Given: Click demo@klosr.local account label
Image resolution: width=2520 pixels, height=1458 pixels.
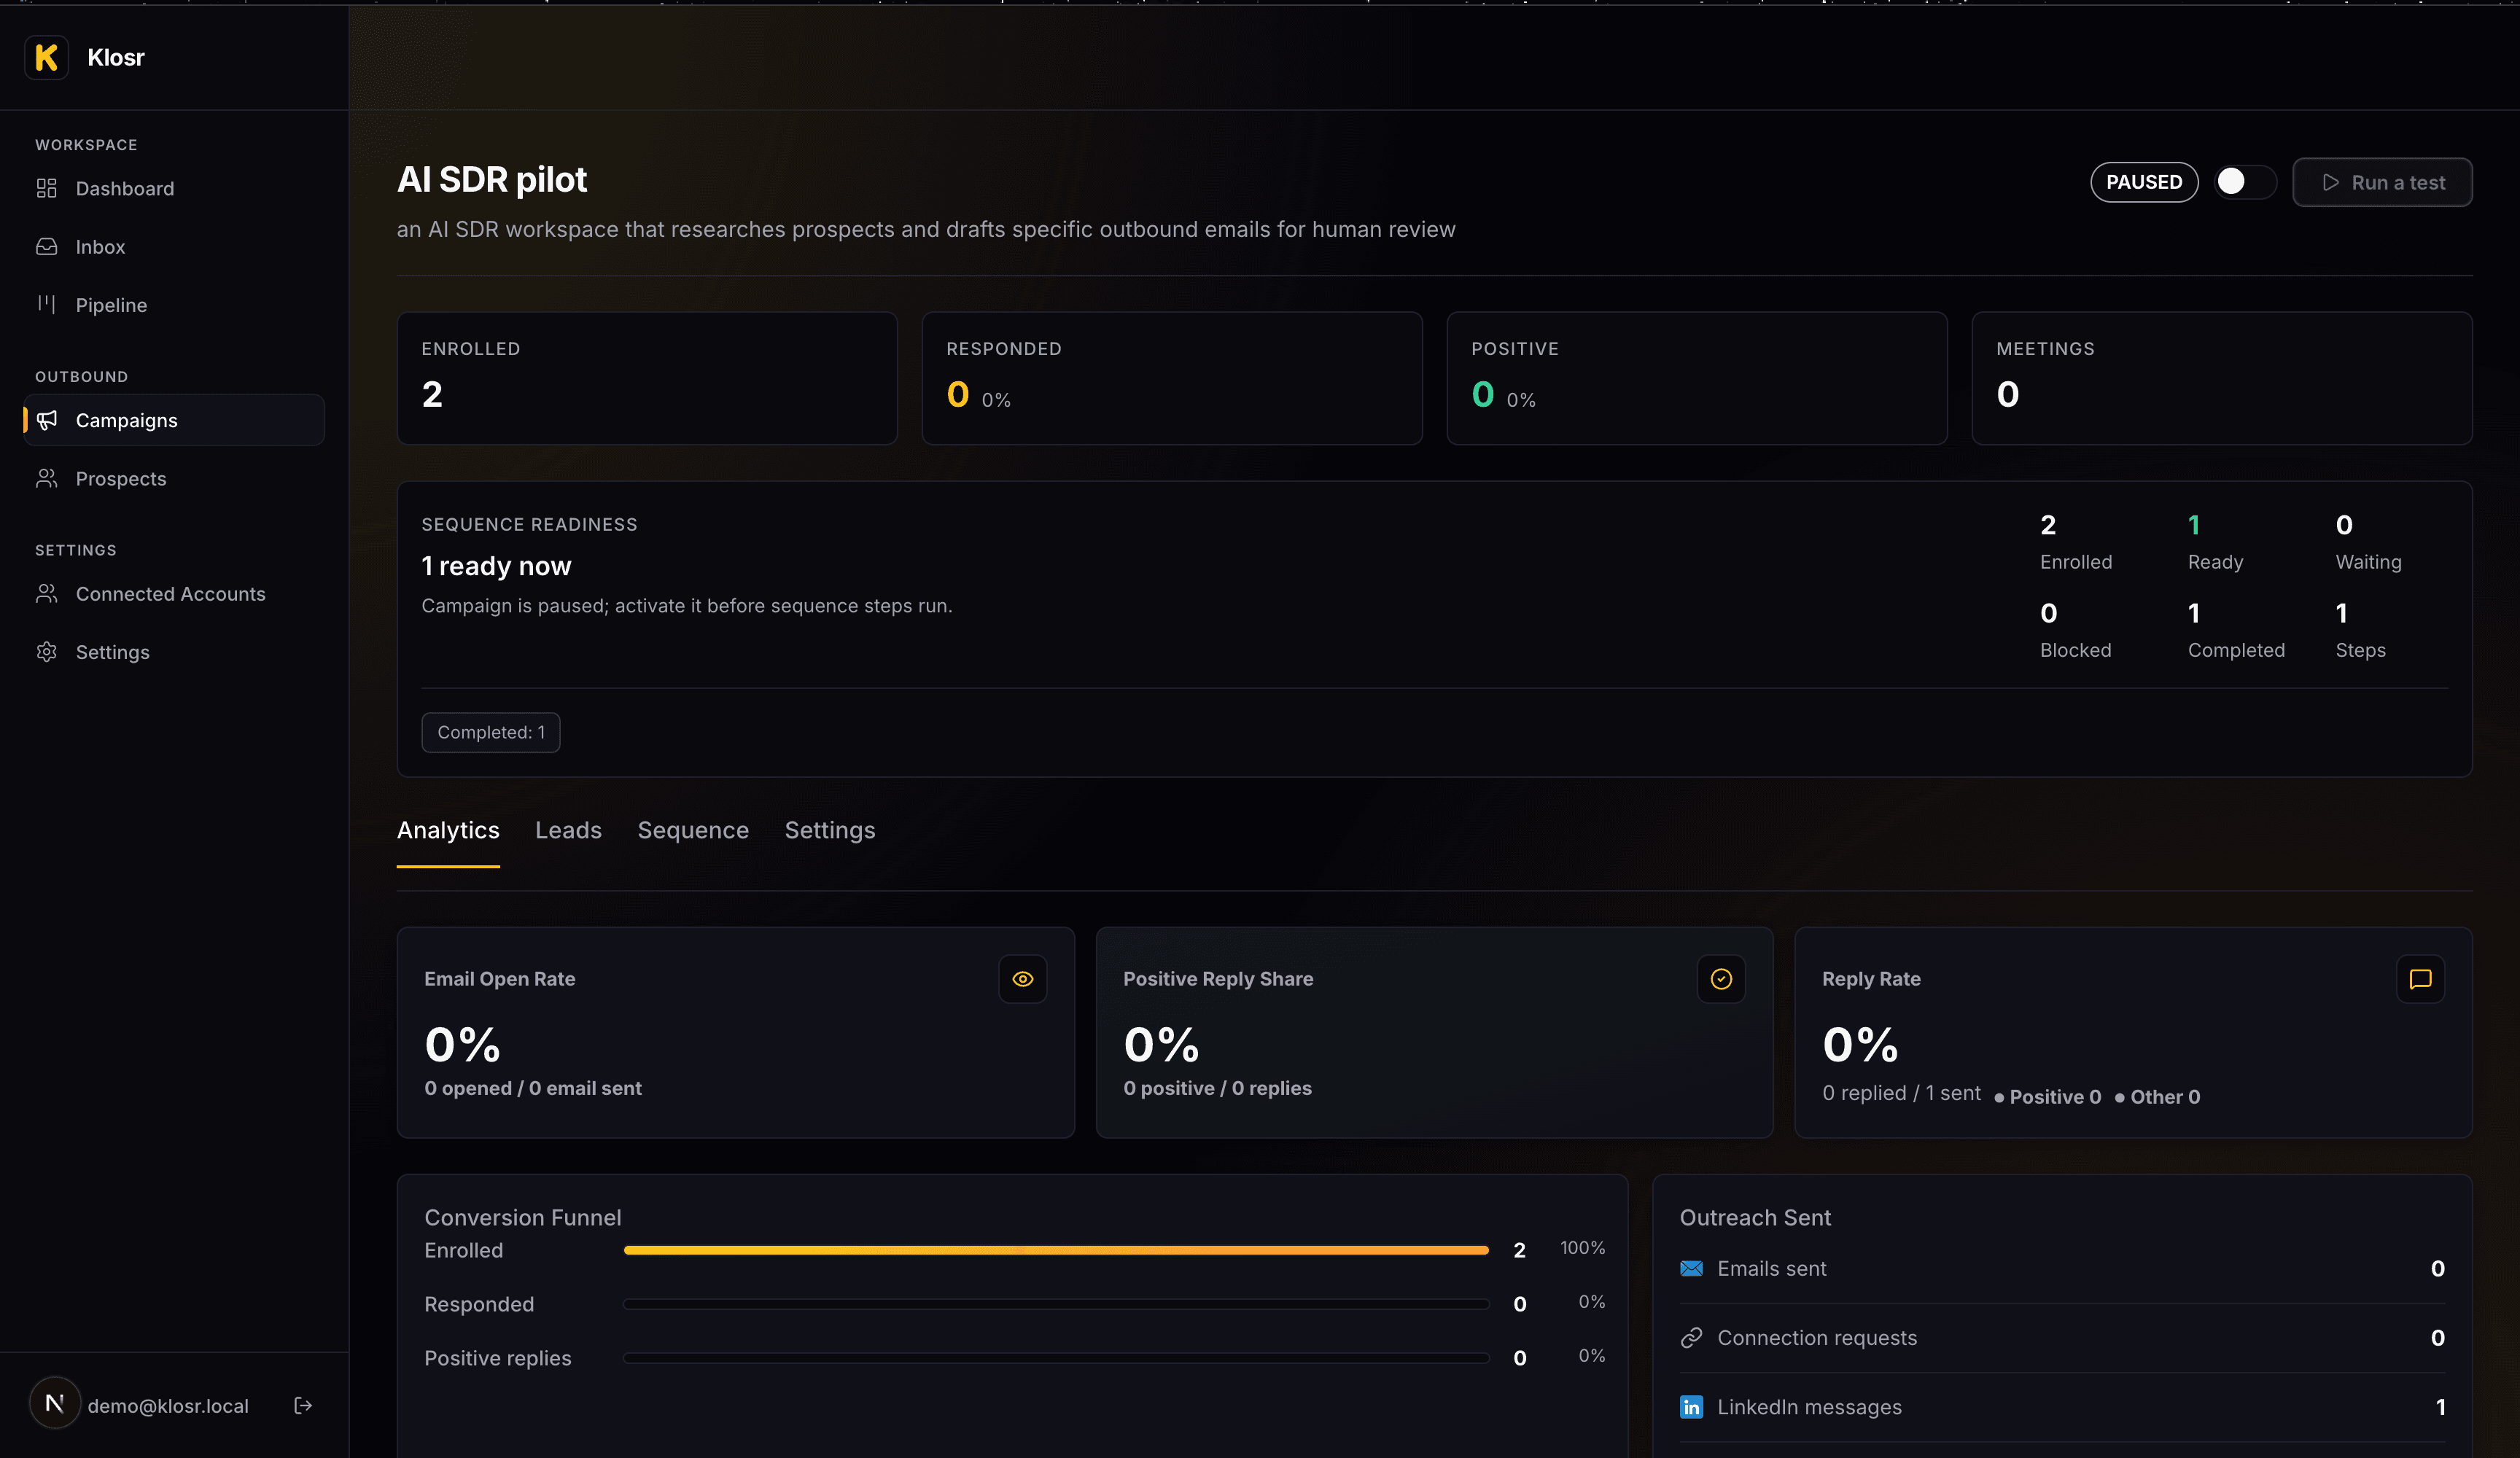Looking at the screenshot, I should pos(168,1405).
